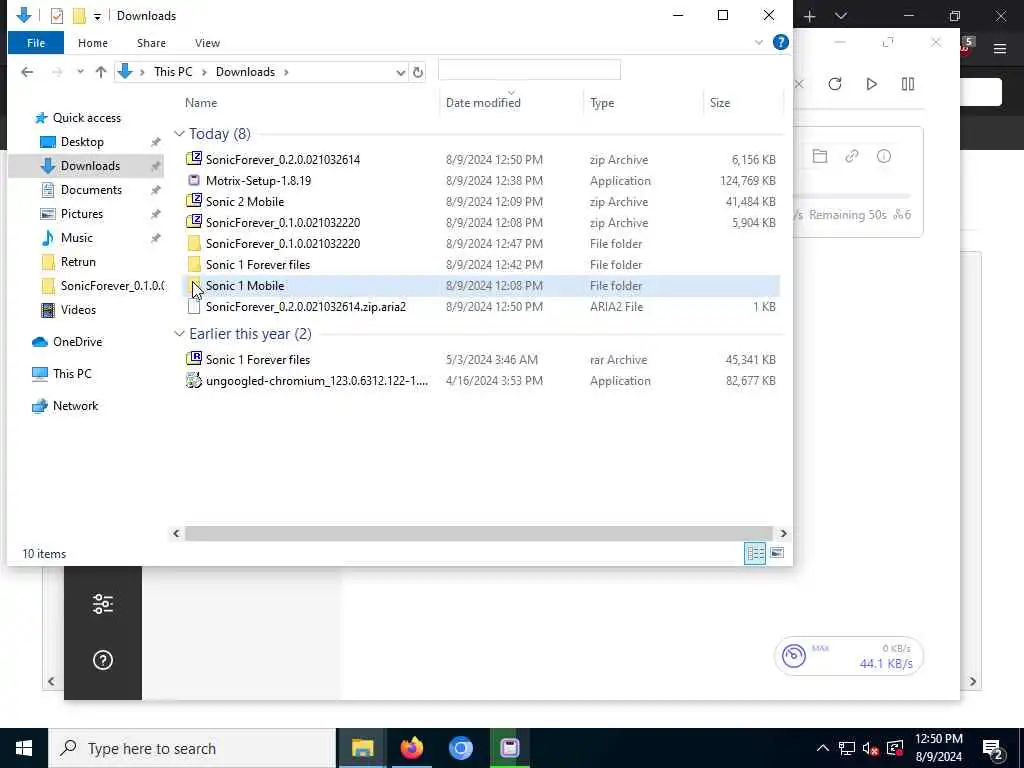Switch to large thumbnails view icon
Viewport: 1024px width, 768px height.
click(776, 553)
